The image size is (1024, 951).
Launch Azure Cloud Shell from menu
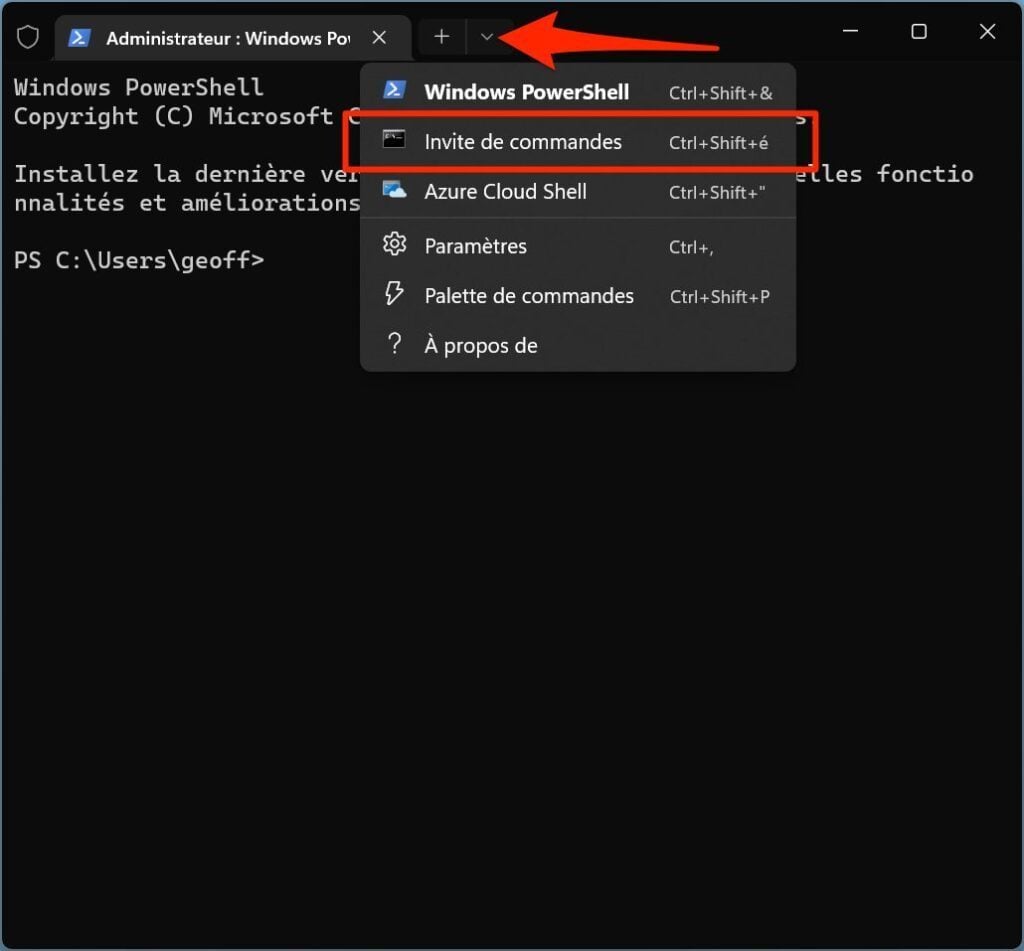pyautogui.click(x=578, y=191)
